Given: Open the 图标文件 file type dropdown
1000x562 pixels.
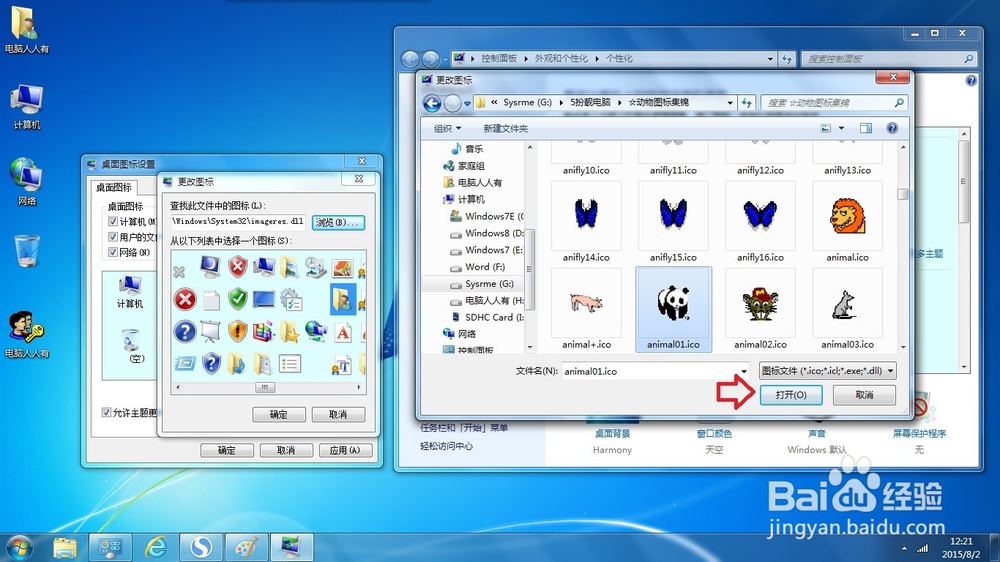Looking at the screenshot, I should (827, 371).
